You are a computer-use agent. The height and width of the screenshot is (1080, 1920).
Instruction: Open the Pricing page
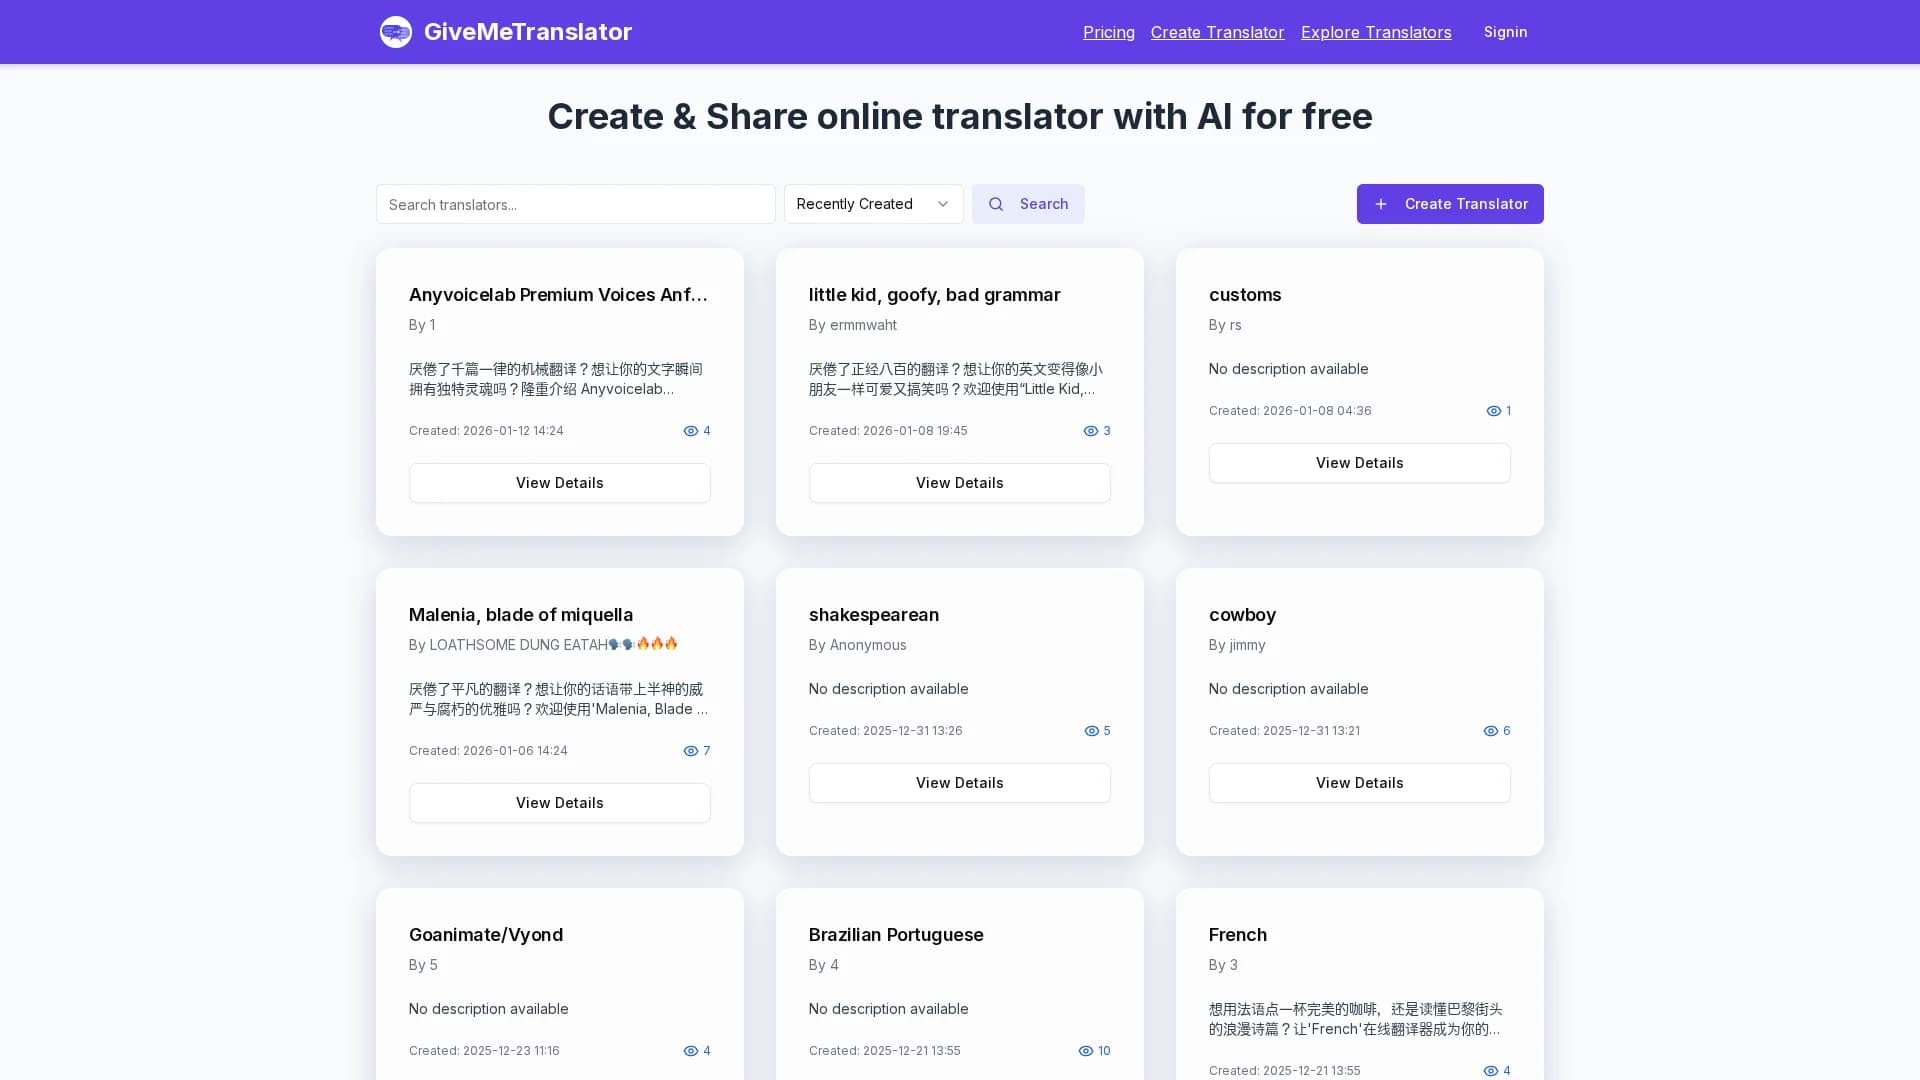(1109, 32)
